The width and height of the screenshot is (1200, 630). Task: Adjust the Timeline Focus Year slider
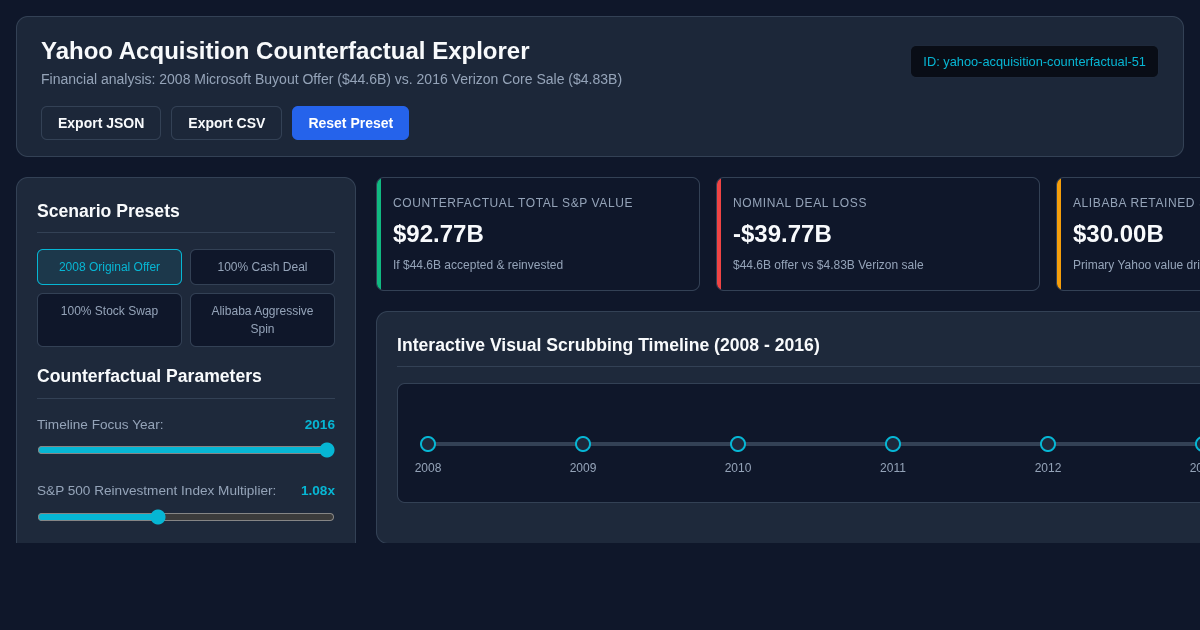[x=186, y=450]
